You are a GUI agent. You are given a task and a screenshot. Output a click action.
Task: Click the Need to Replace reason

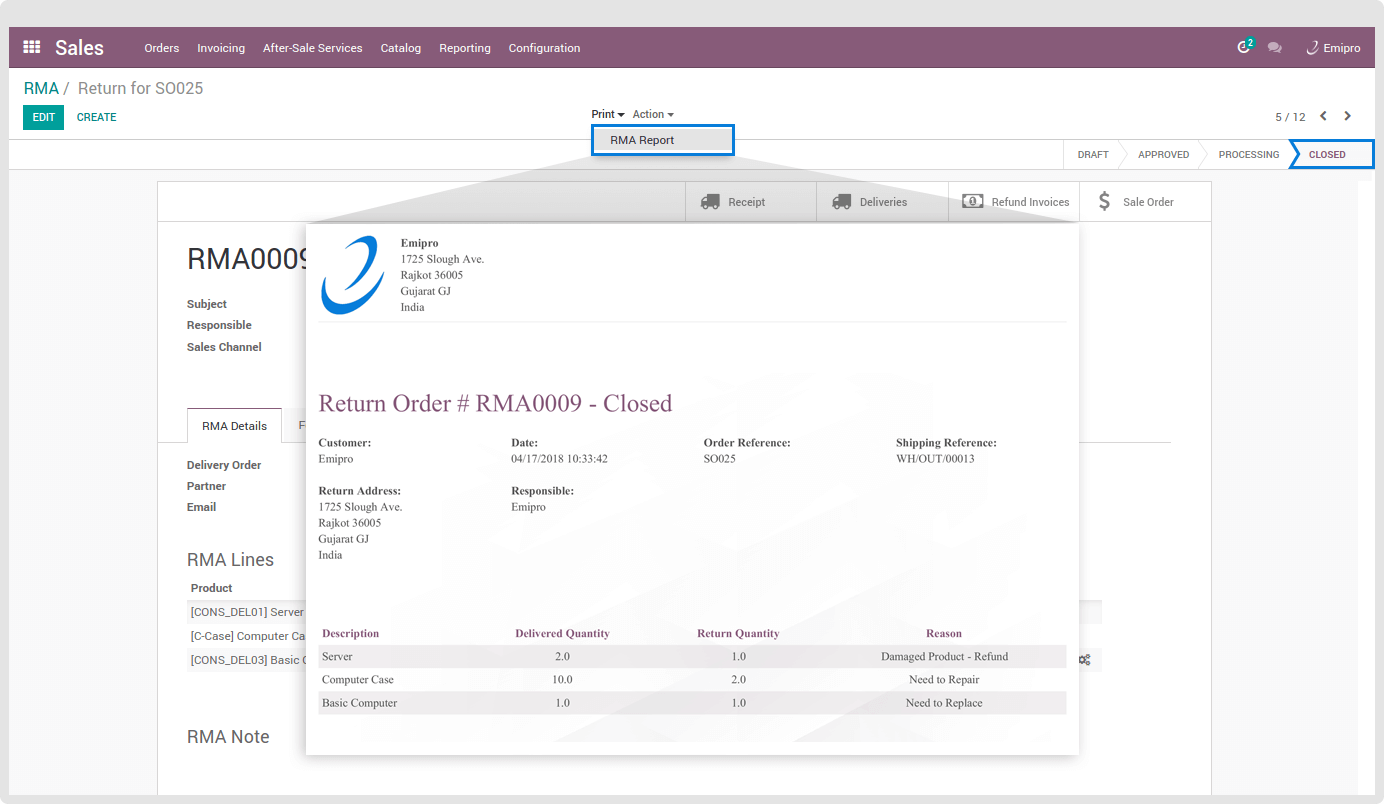coord(944,703)
